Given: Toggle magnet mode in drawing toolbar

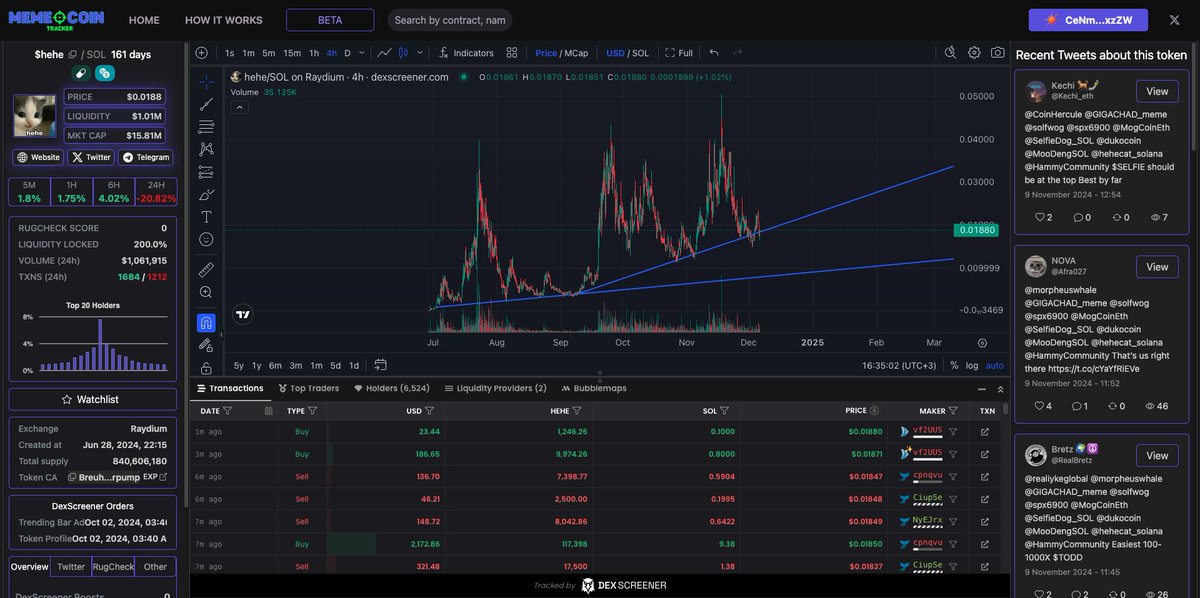Looking at the screenshot, I should click(x=206, y=322).
